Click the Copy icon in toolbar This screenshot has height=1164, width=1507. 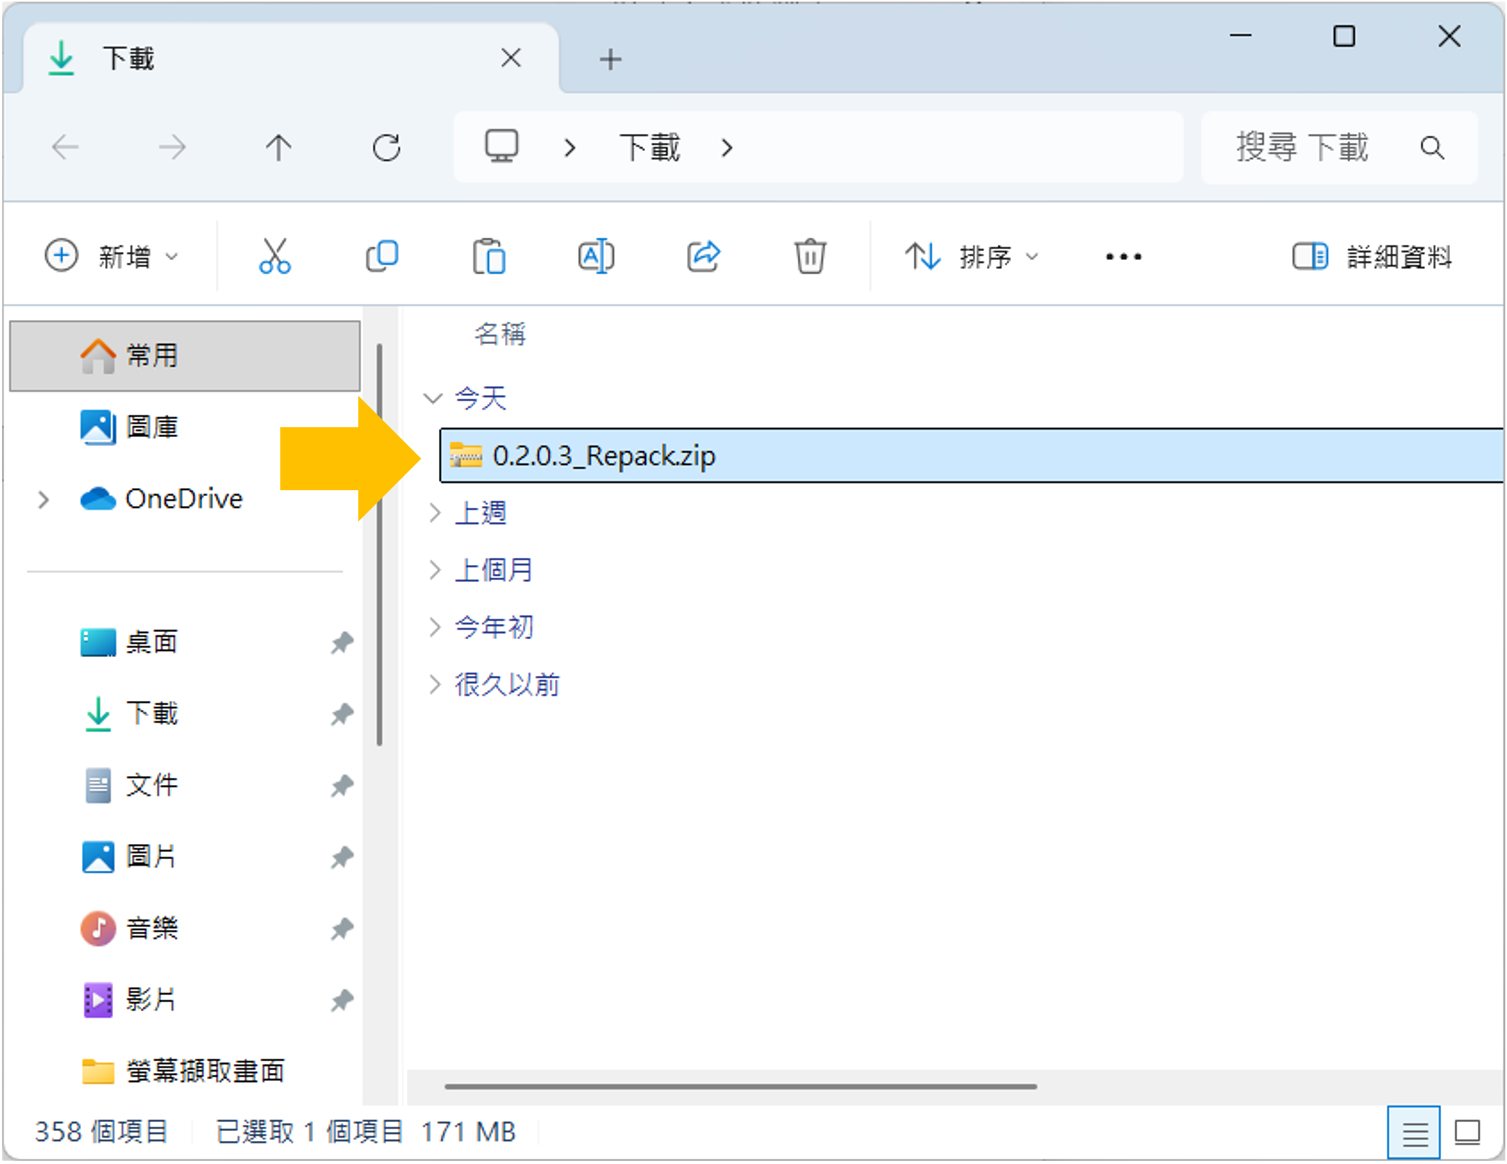coord(382,256)
